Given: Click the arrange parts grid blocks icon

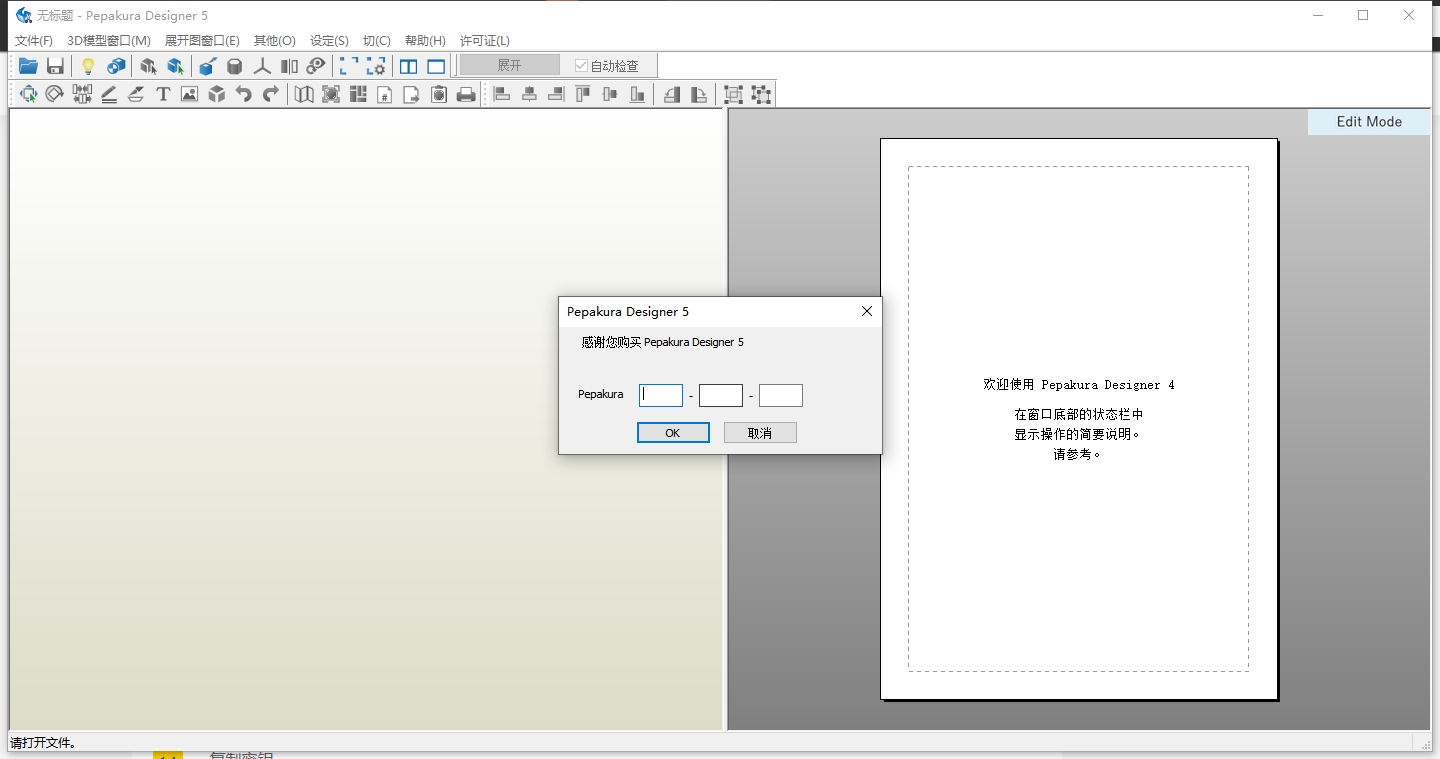Looking at the screenshot, I should click(358, 94).
